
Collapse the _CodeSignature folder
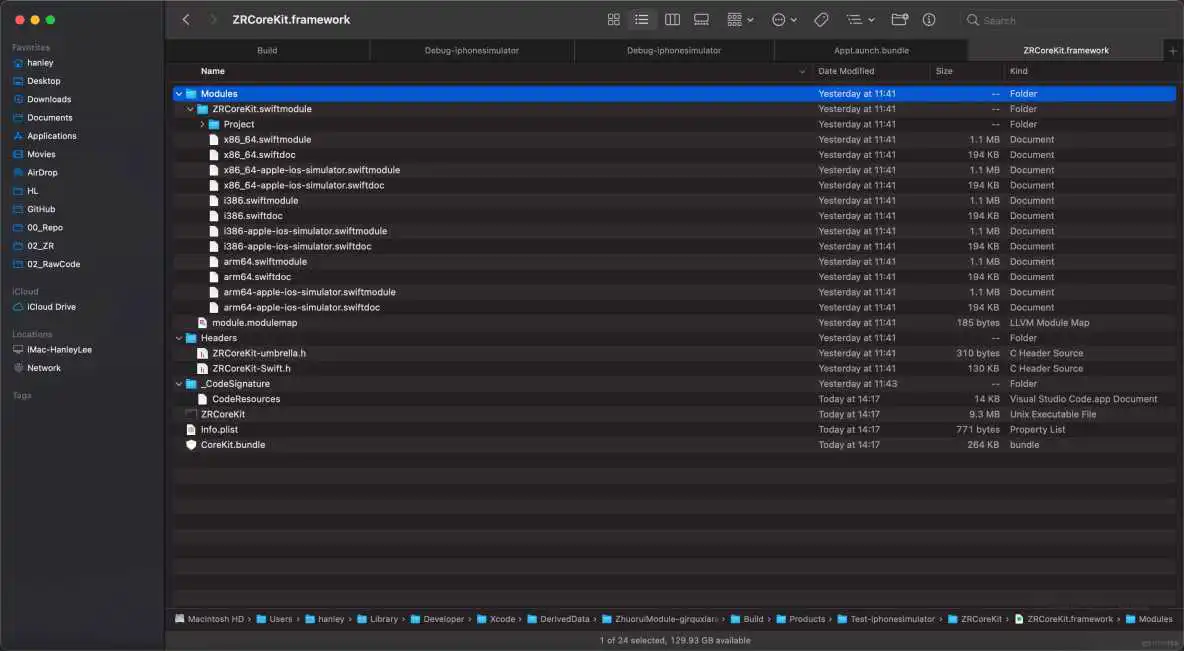click(179, 384)
